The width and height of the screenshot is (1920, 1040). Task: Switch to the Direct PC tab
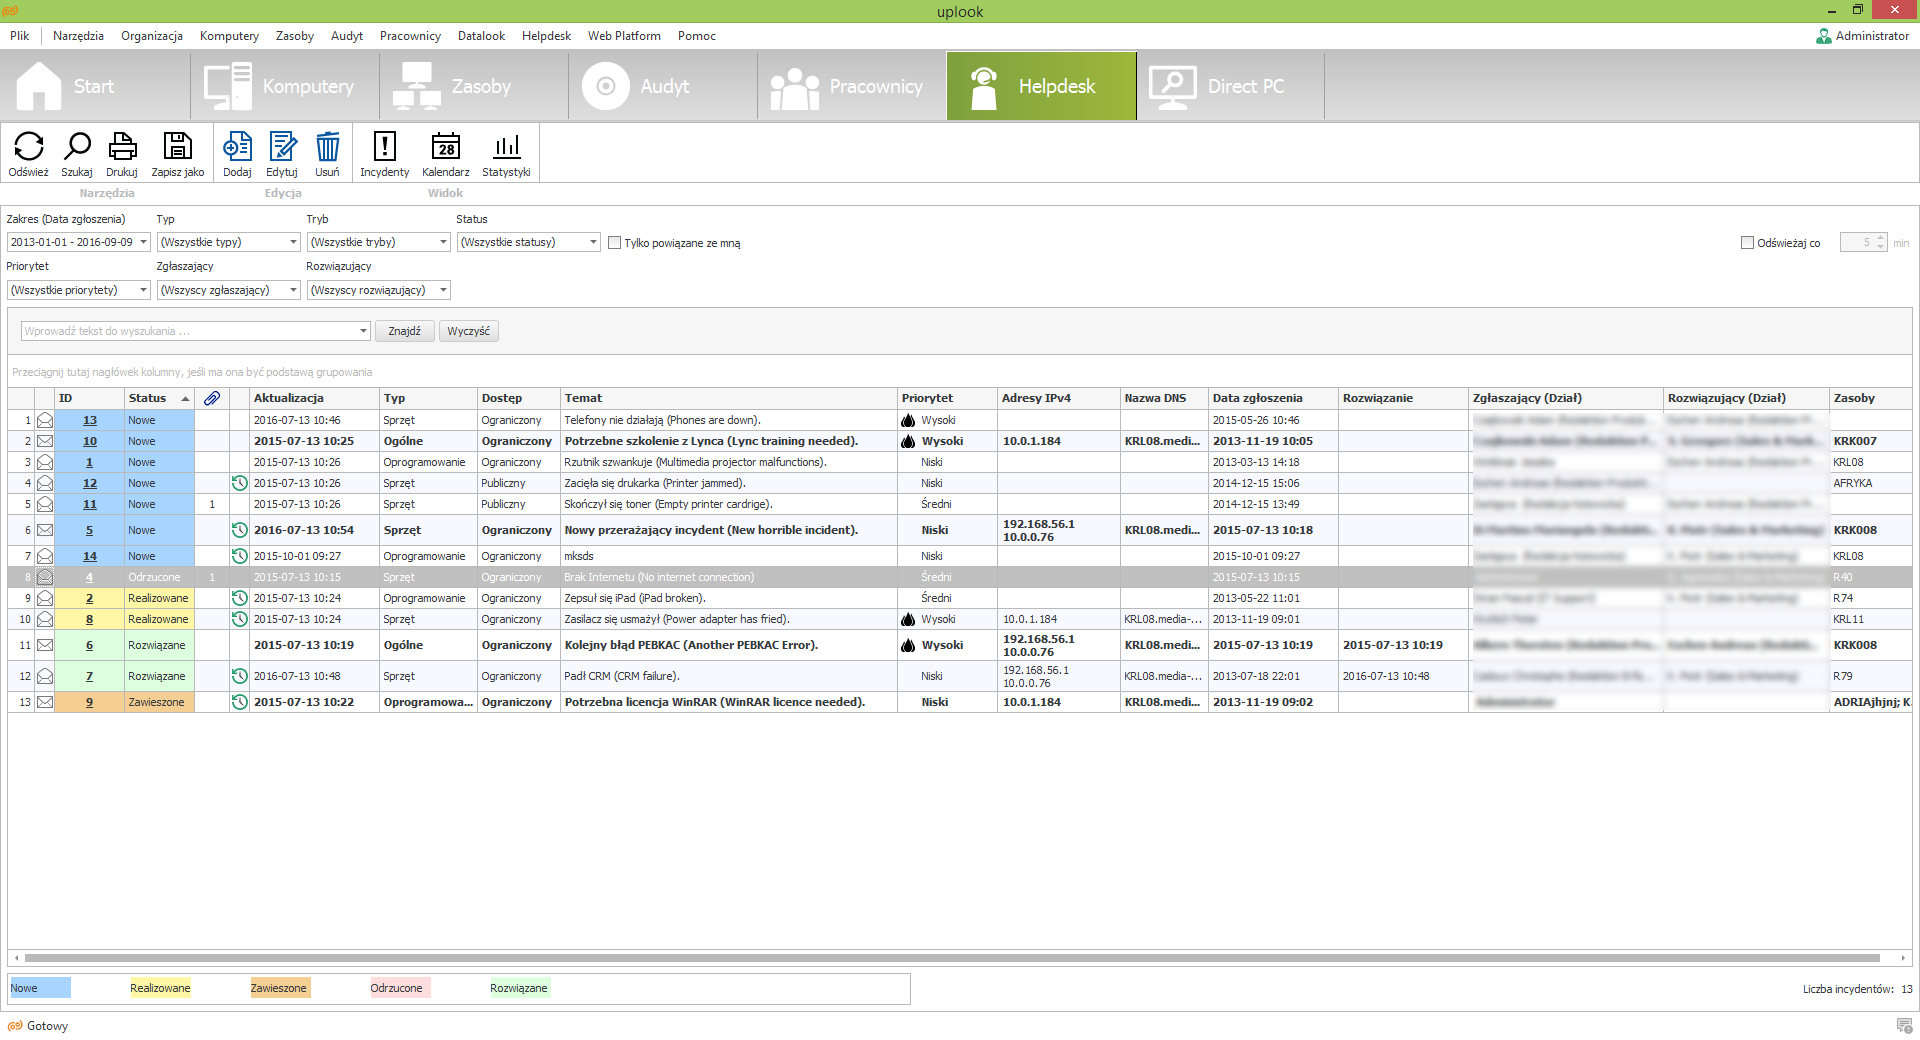pyautogui.click(x=1230, y=86)
